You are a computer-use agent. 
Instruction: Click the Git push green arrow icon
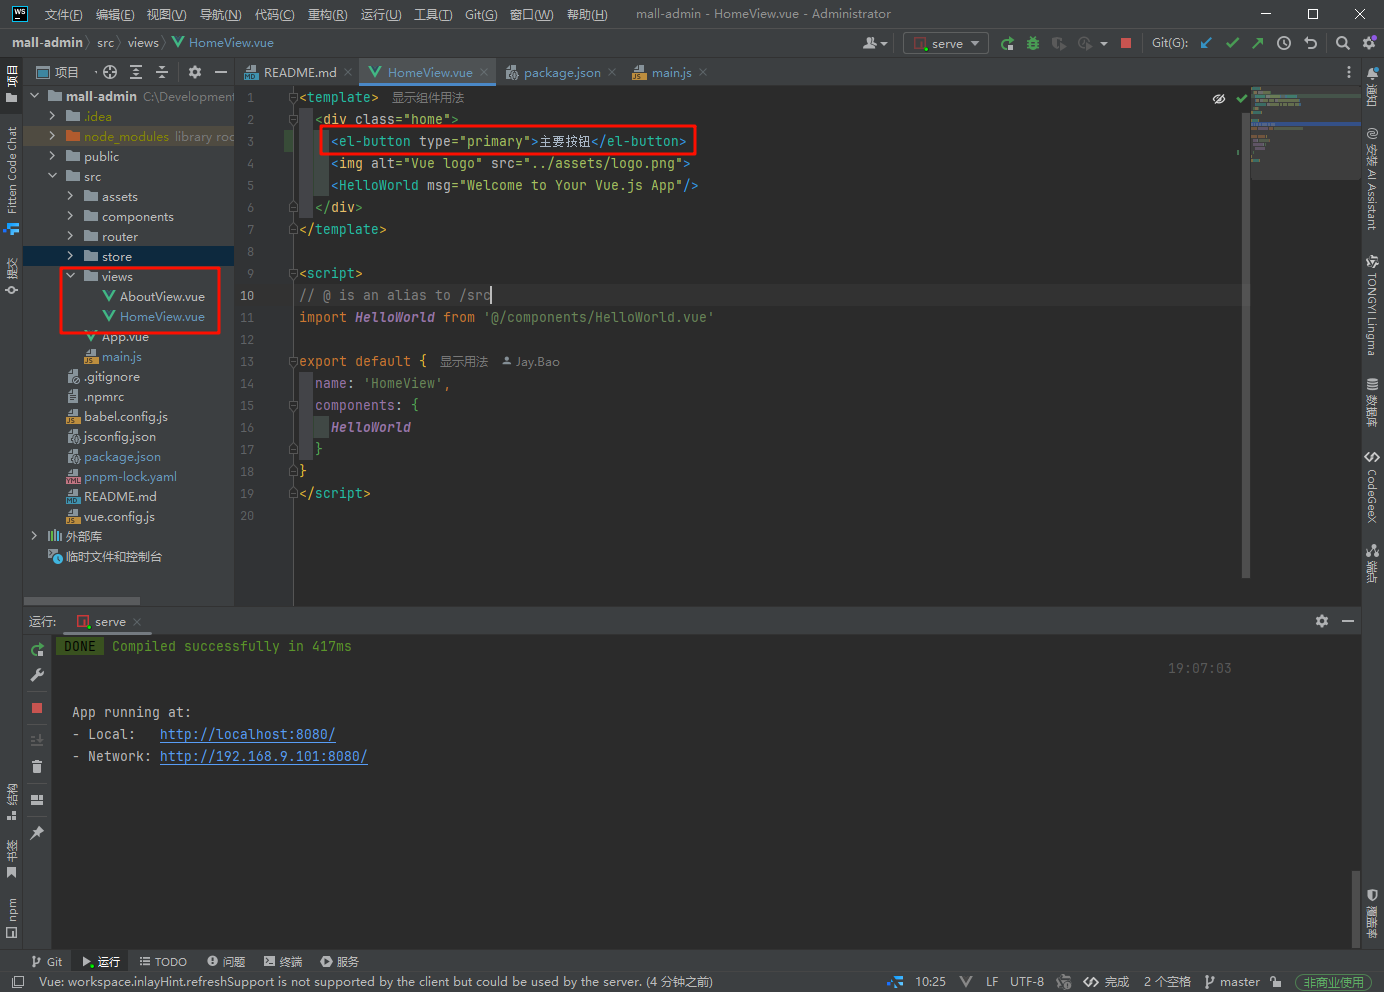click(x=1258, y=43)
